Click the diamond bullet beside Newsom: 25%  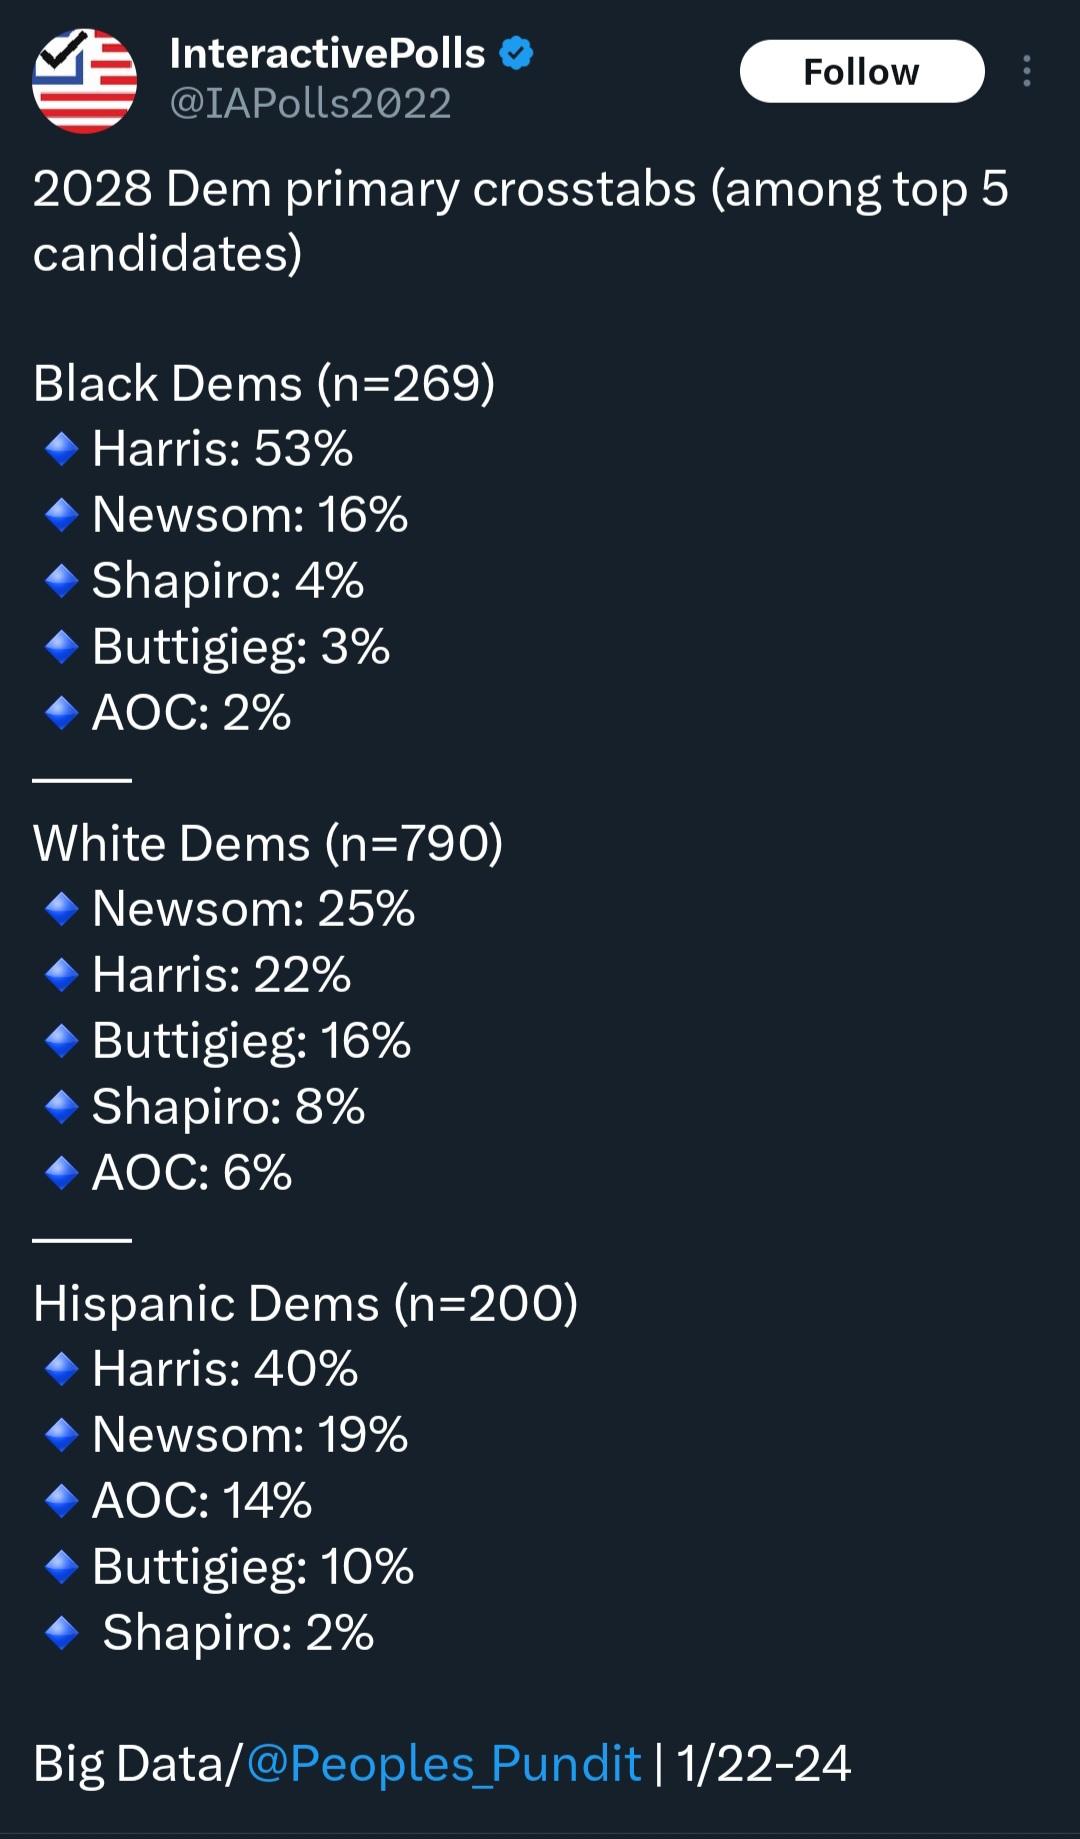point(62,909)
